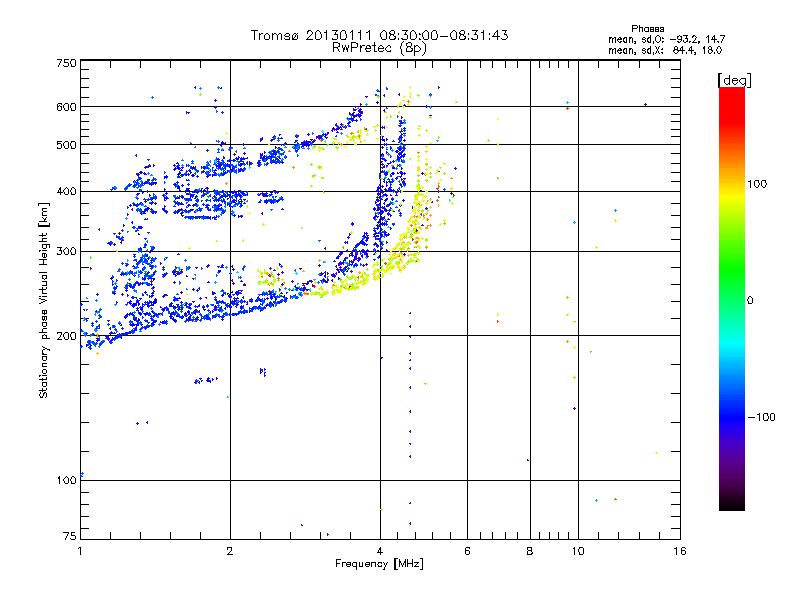Viewport: 800px width, 600px height.
Task: Click the 'mean, sd,O: -93.2, 14.7' text
Action: click(x=666, y=39)
